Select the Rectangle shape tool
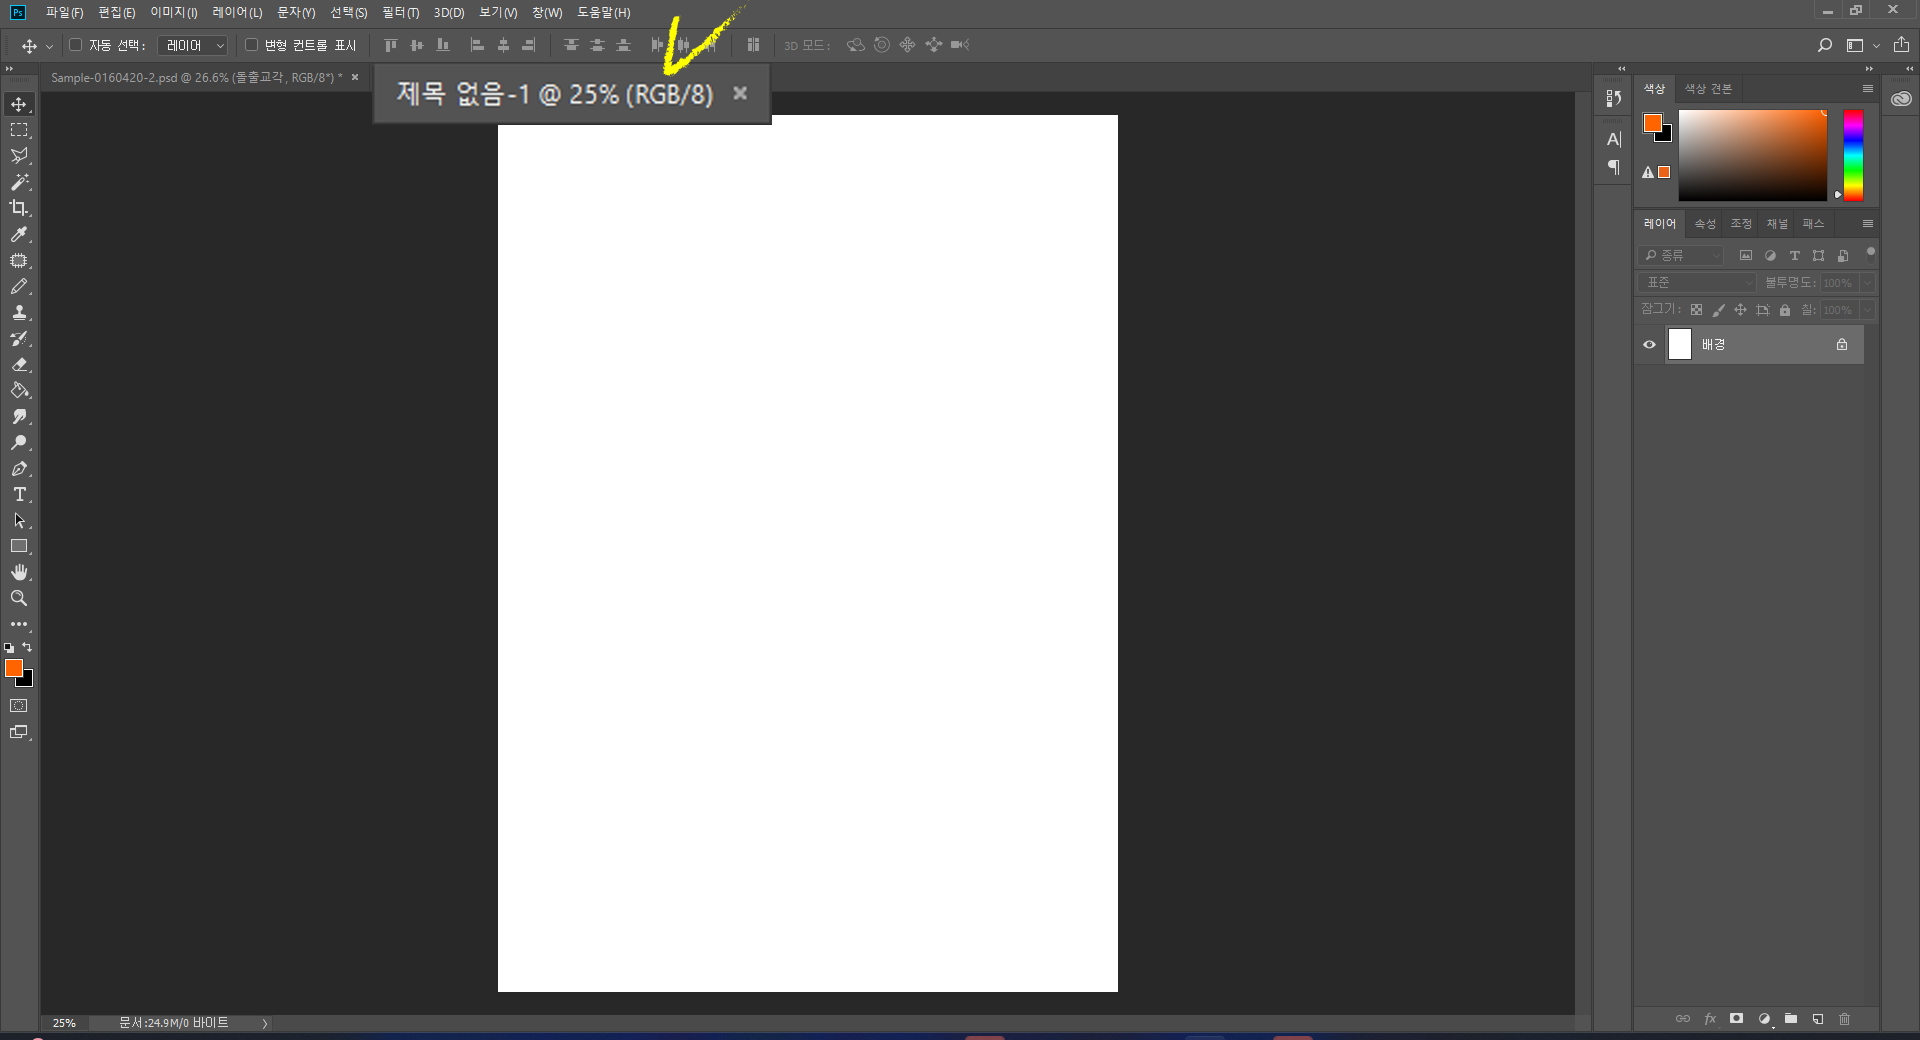 point(19,546)
